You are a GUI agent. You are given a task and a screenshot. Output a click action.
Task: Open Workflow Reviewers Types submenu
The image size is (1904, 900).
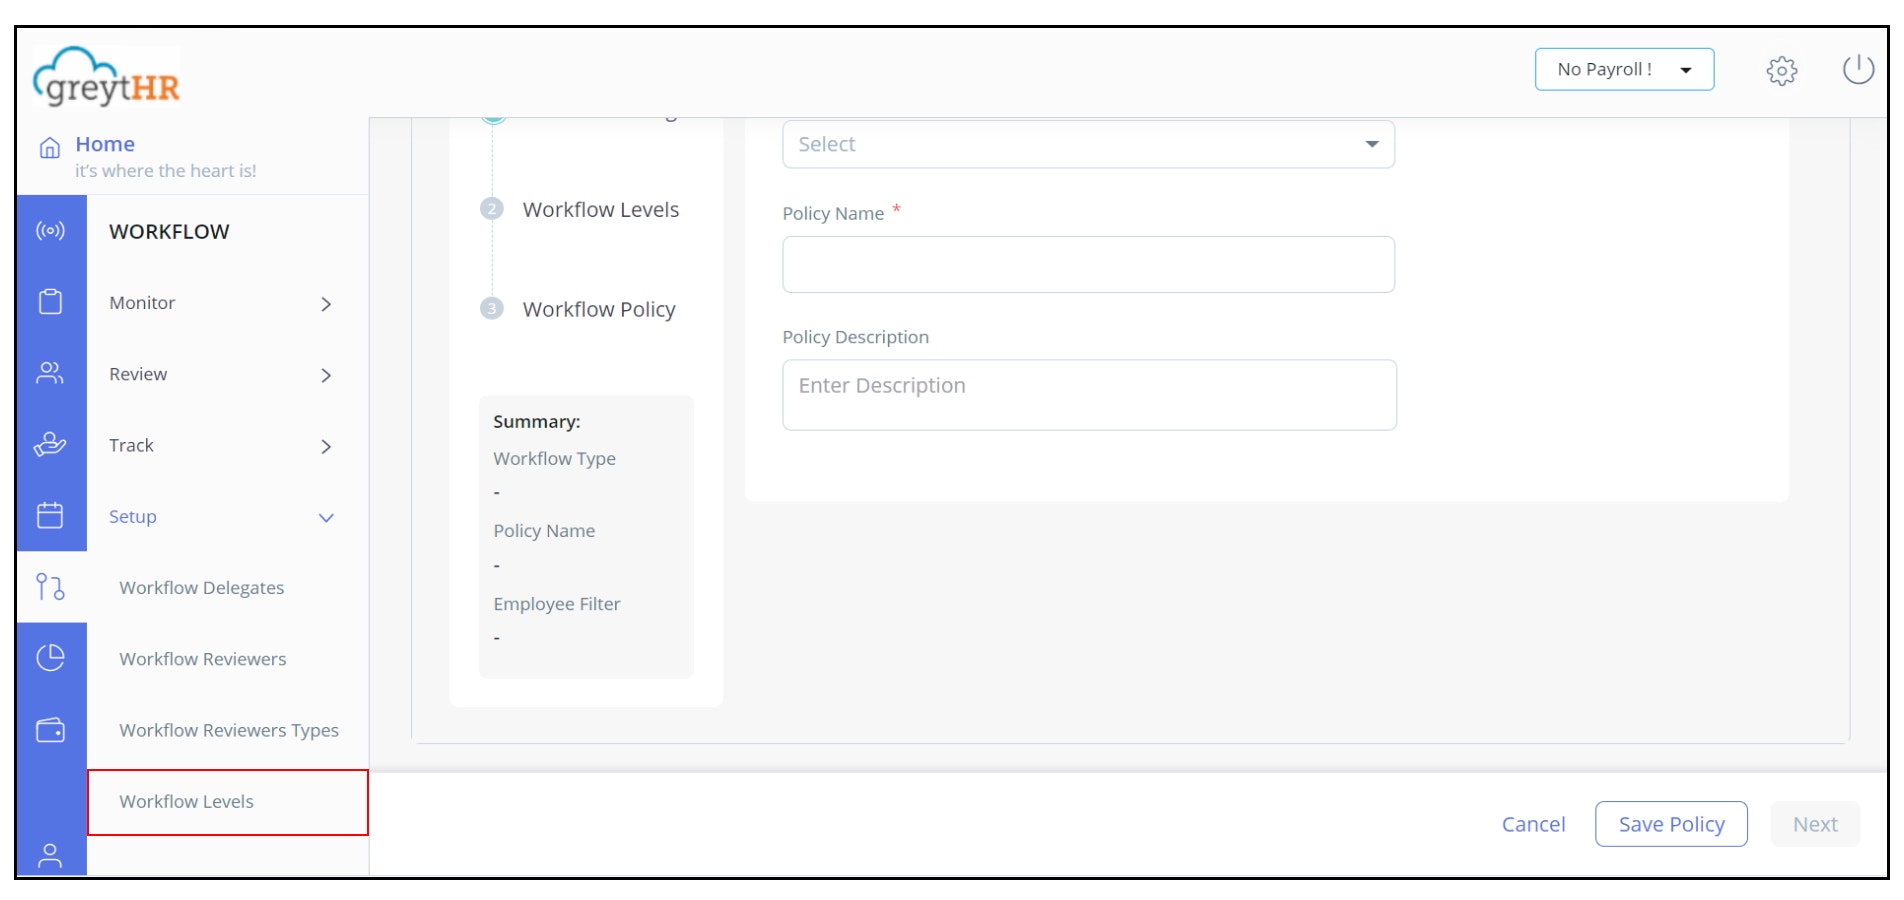229,730
